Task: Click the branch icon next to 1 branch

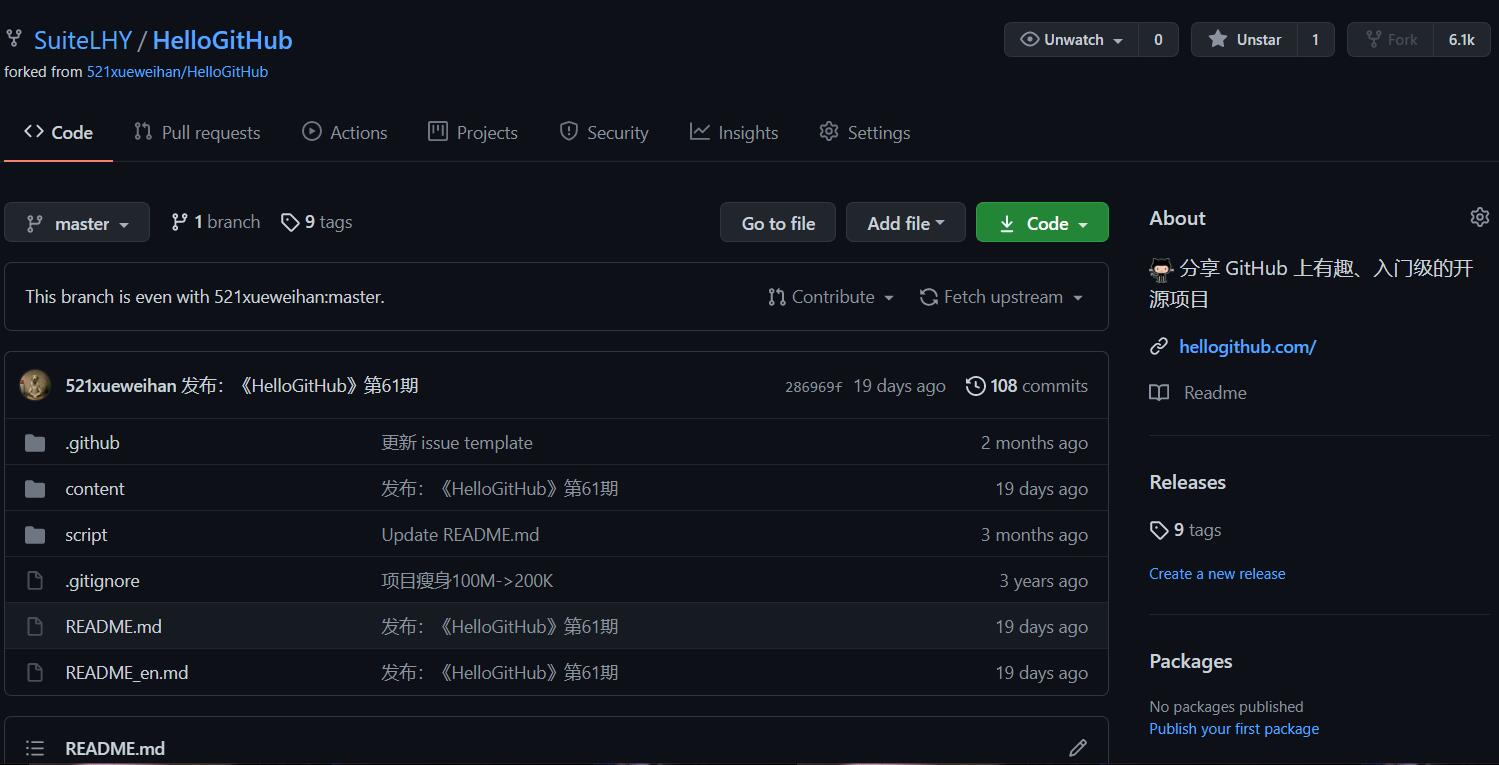Action: pos(181,221)
